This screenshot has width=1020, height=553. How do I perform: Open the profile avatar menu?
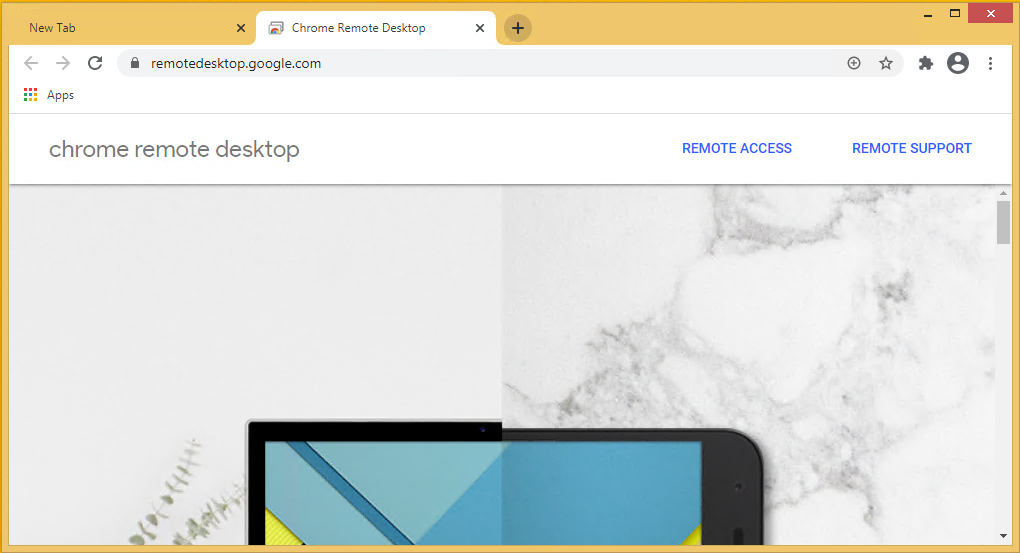click(x=958, y=63)
